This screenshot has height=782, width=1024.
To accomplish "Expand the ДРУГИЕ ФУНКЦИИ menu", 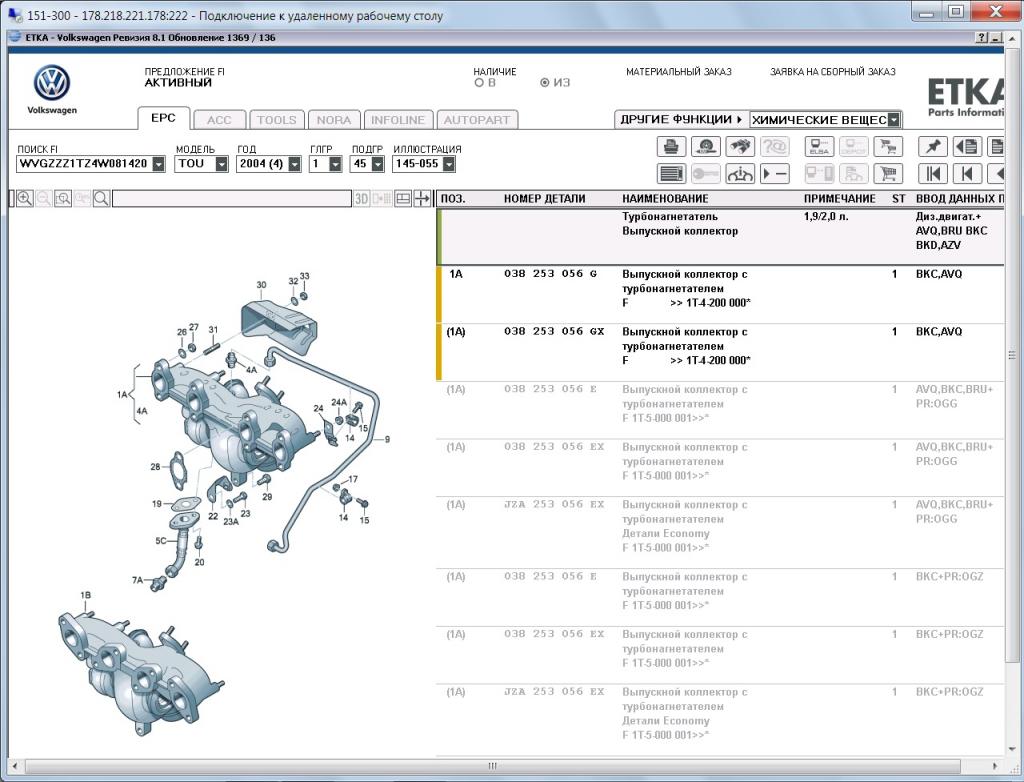I will pyautogui.click(x=681, y=120).
